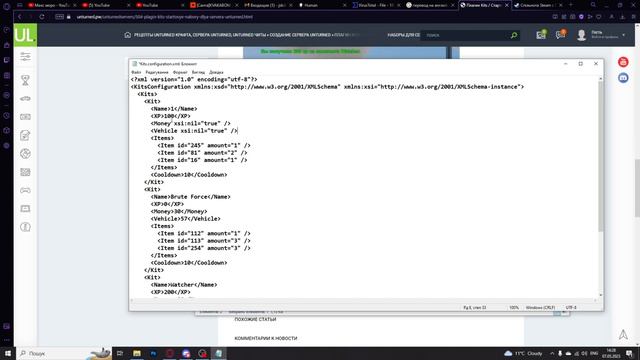Click the Windows (CRLF) status bar entry

[x=540, y=307]
